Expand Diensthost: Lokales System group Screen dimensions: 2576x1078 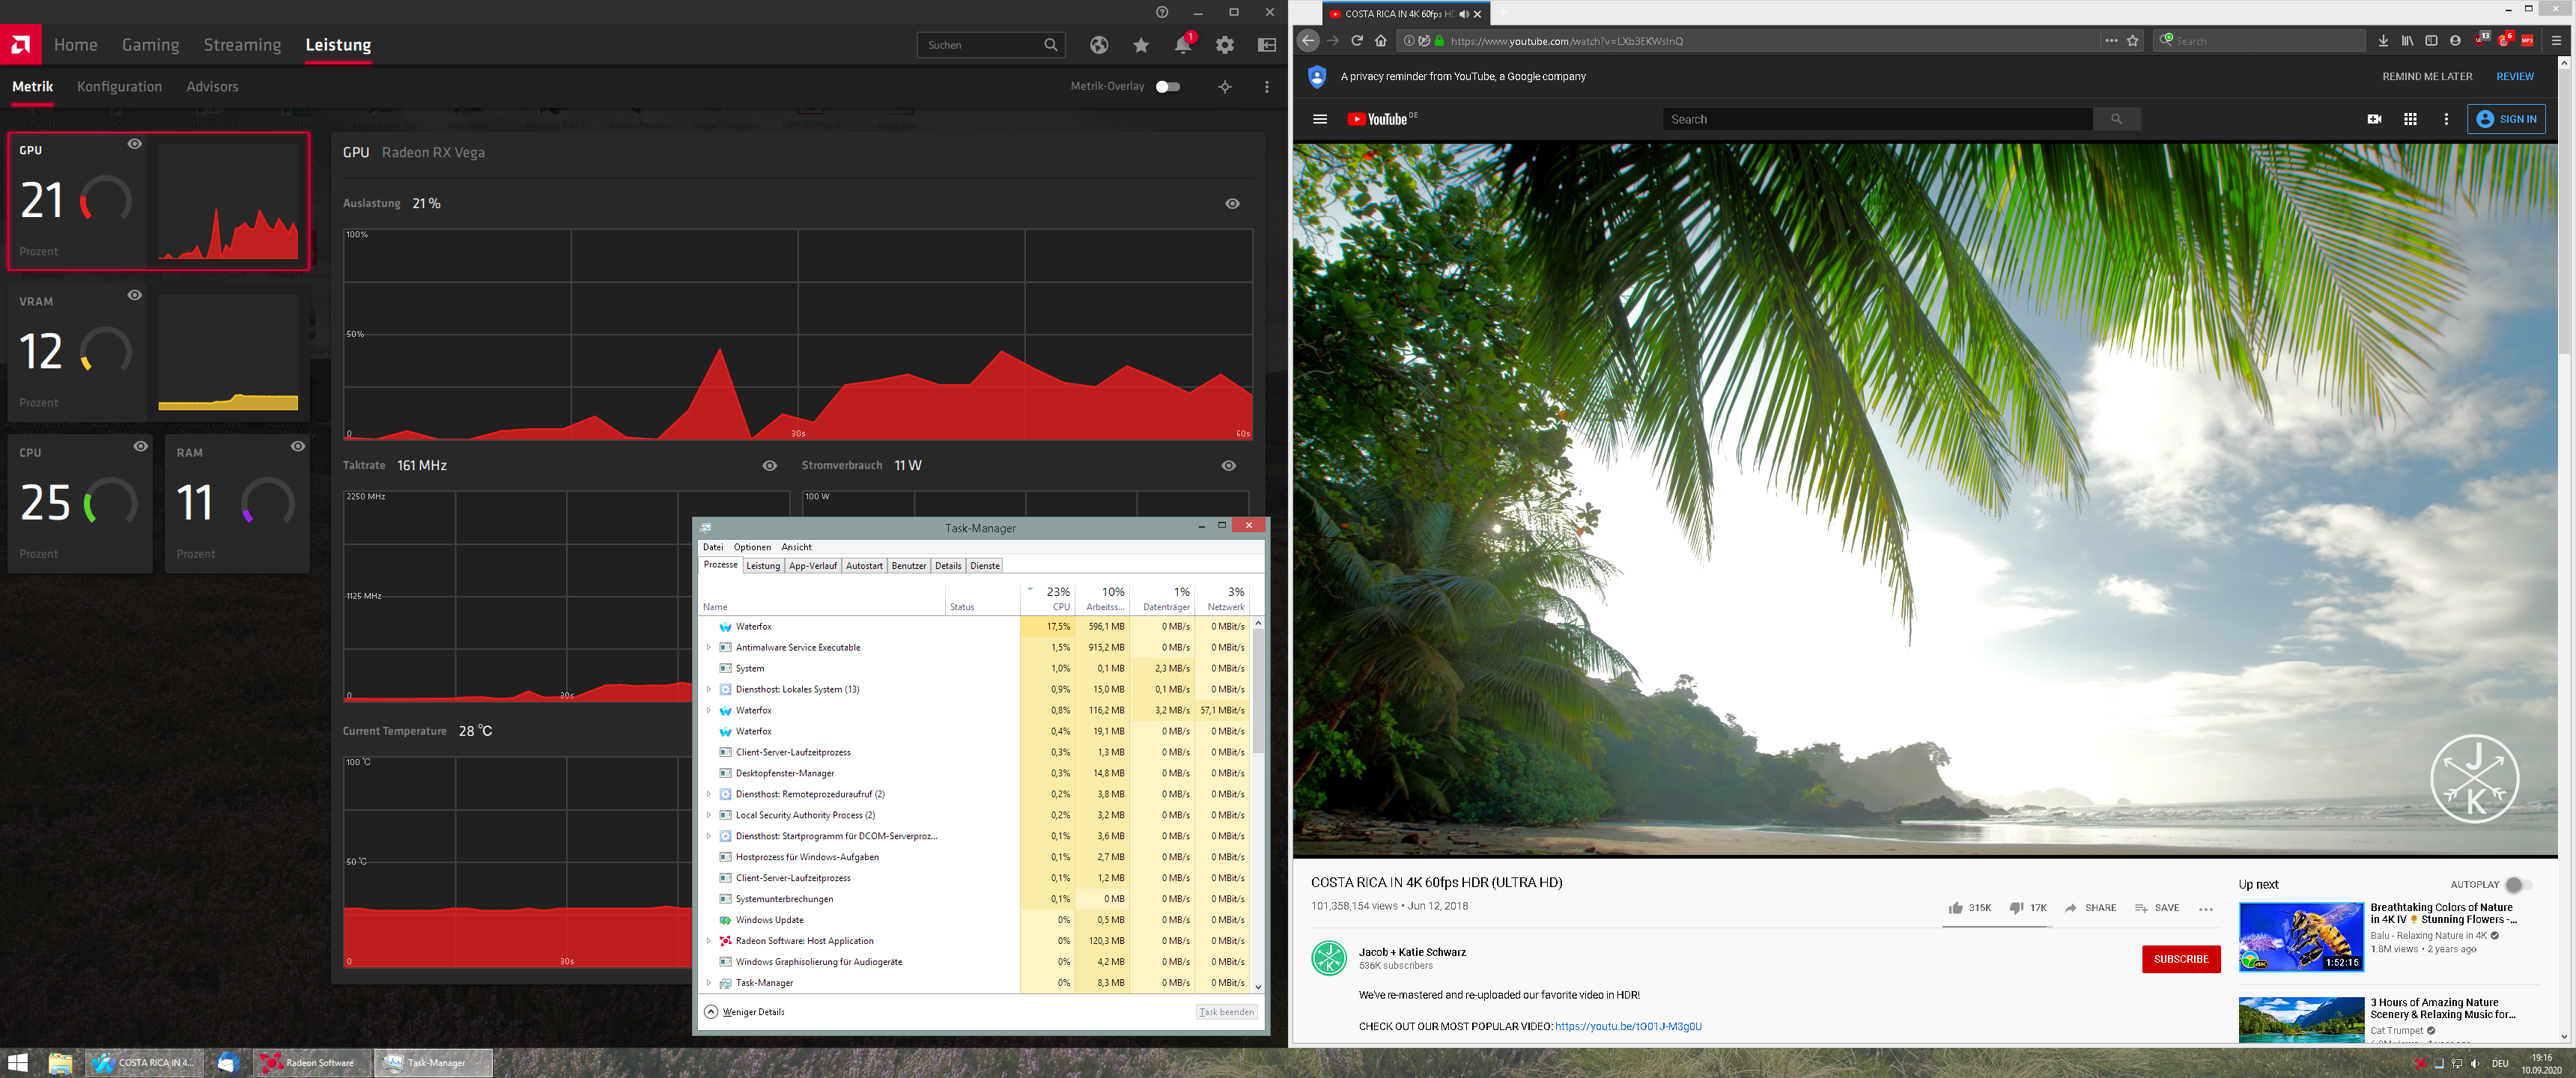(x=709, y=690)
